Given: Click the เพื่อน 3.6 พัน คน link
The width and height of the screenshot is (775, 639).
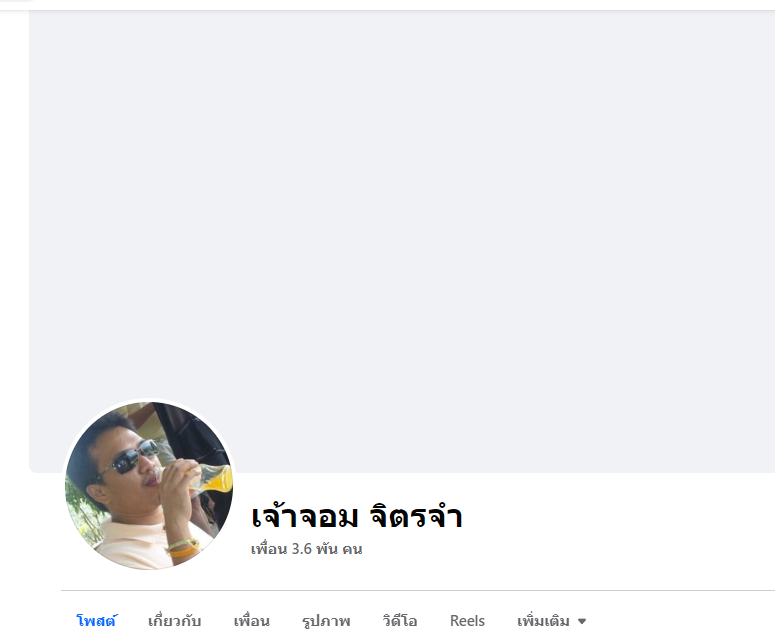Looking at the screenshot, I should [306, 549].
